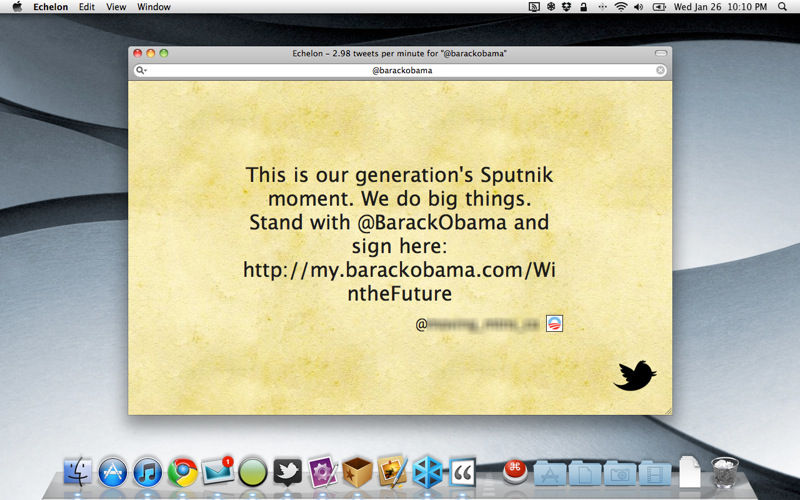Open the search field magnifier dropdown

tap(141, 70)
